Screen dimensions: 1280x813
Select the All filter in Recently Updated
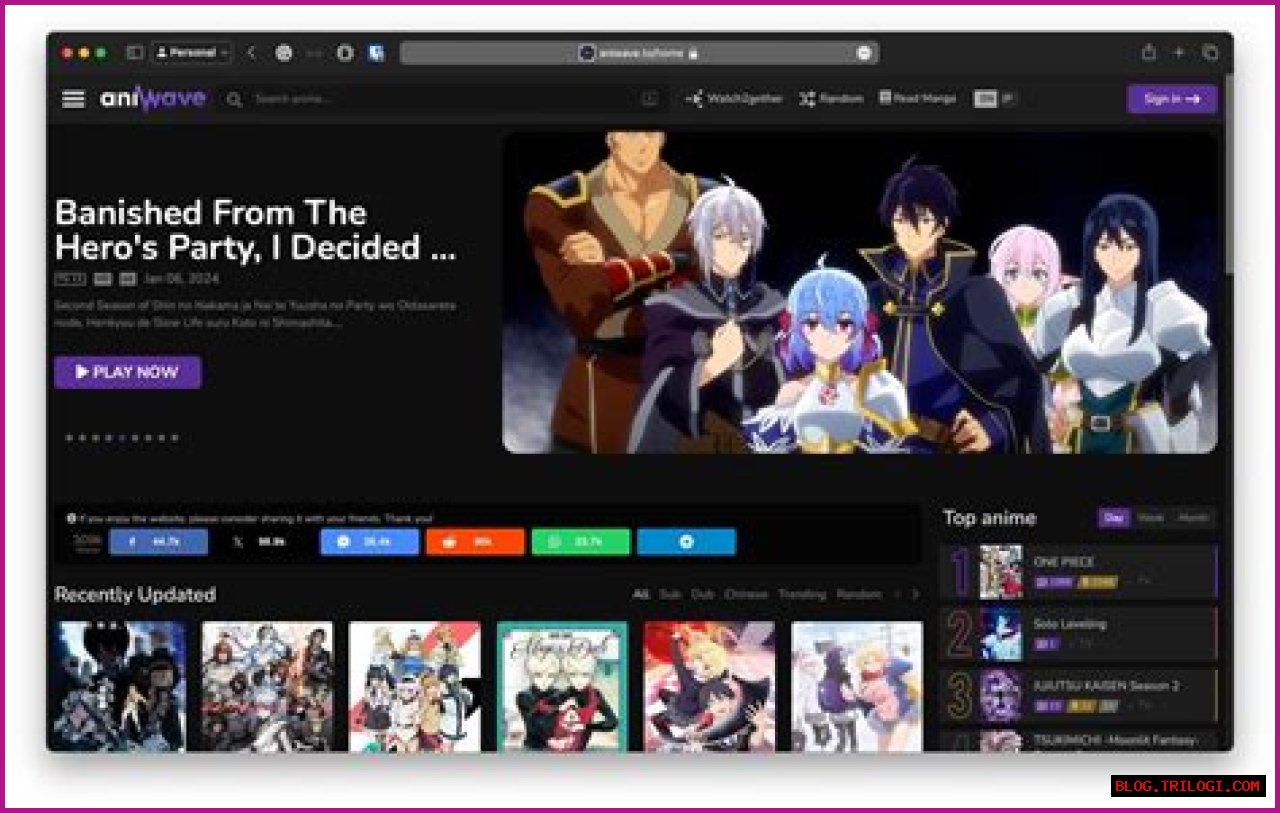640,594
